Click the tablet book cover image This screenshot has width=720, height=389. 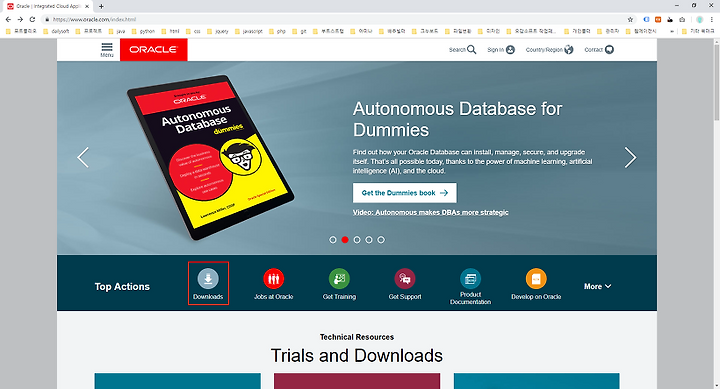[211, 158]
